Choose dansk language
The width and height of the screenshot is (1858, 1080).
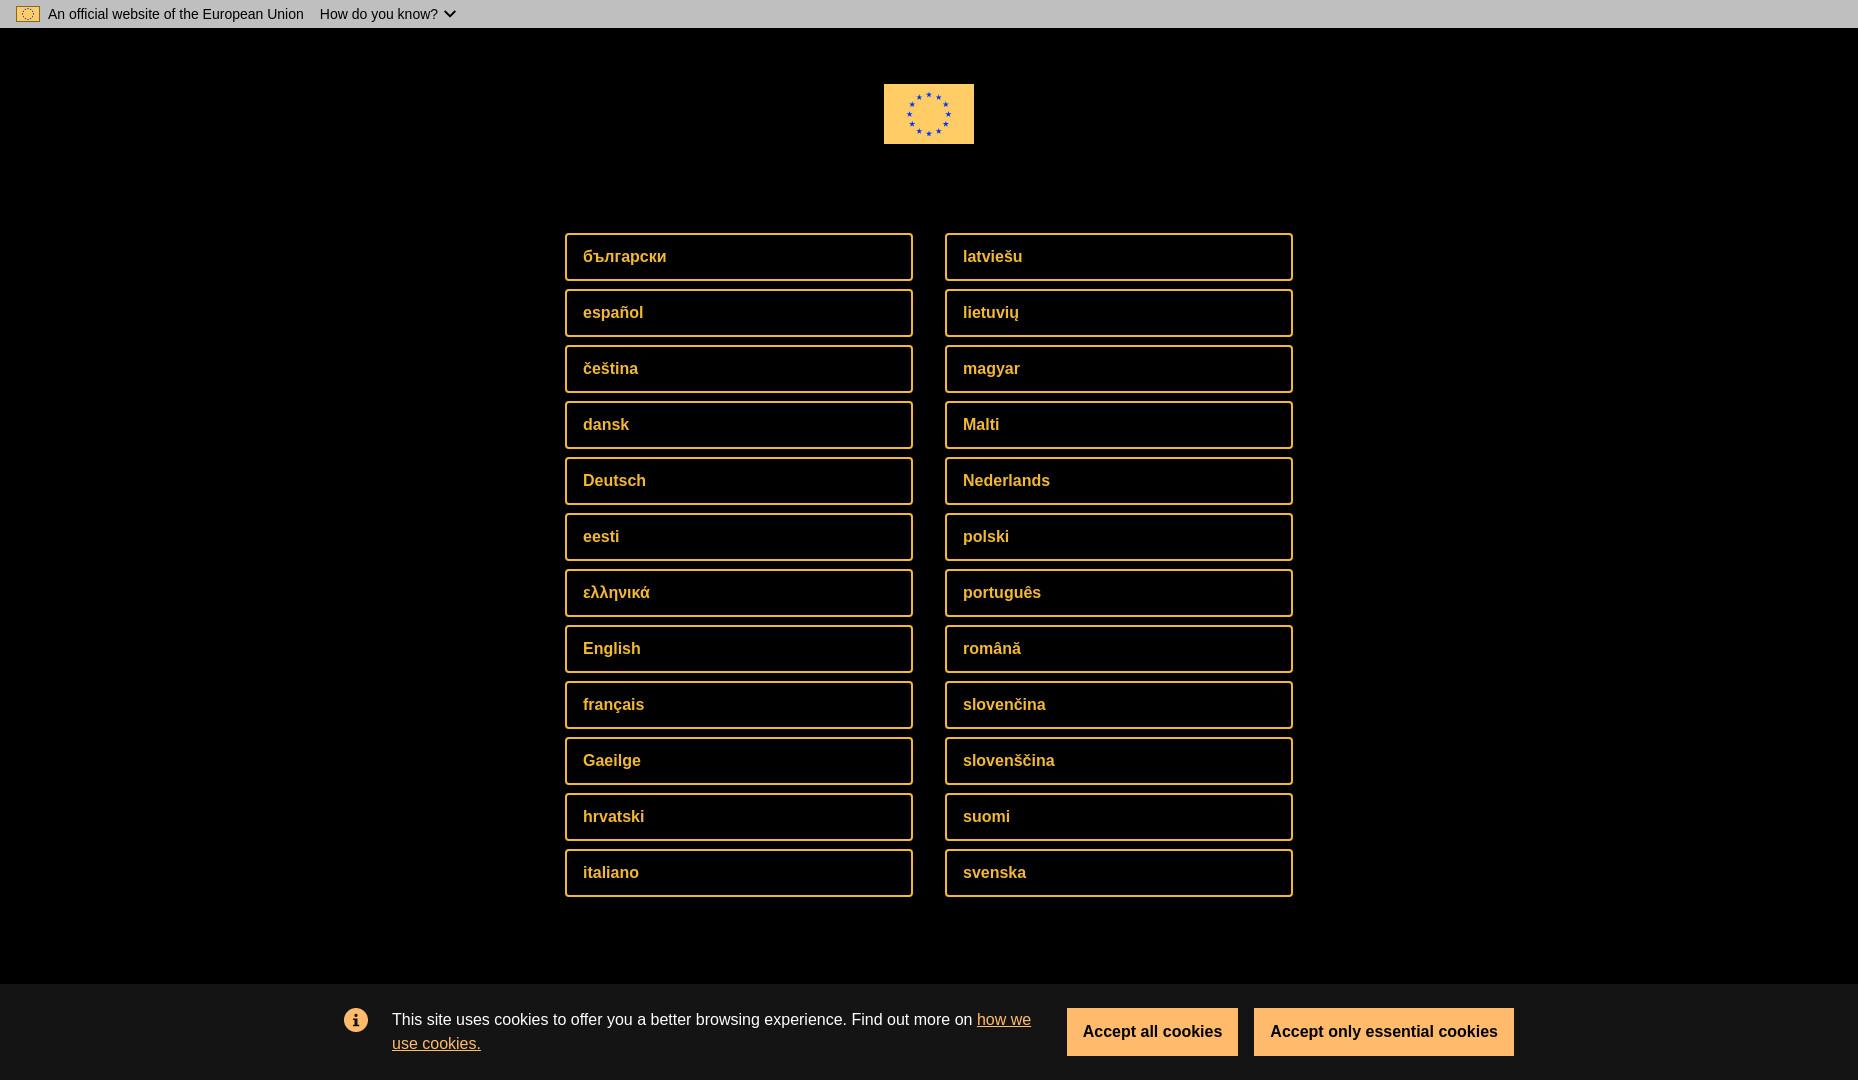click(739, 425)
